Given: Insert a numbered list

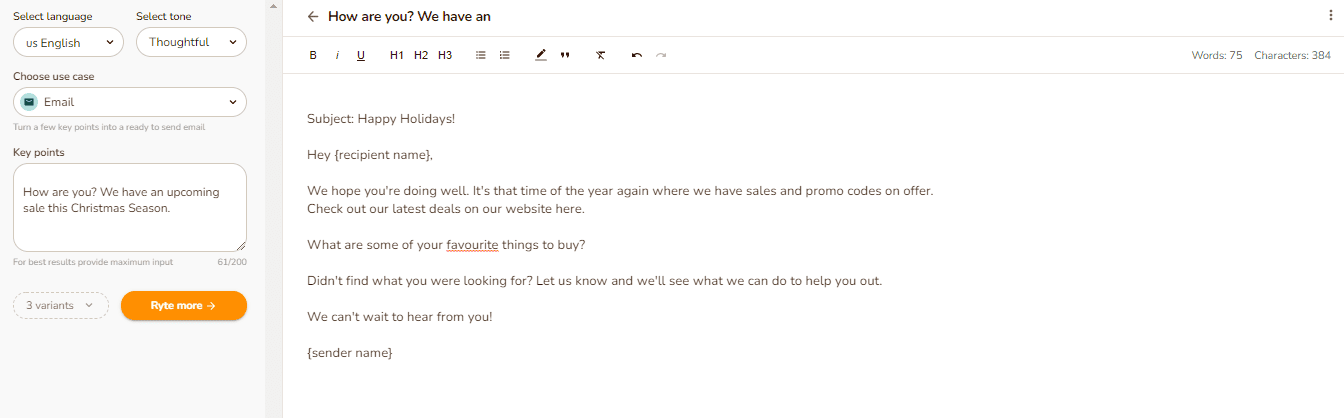Looking at the screenshot, I should click(x=505, y=55).
